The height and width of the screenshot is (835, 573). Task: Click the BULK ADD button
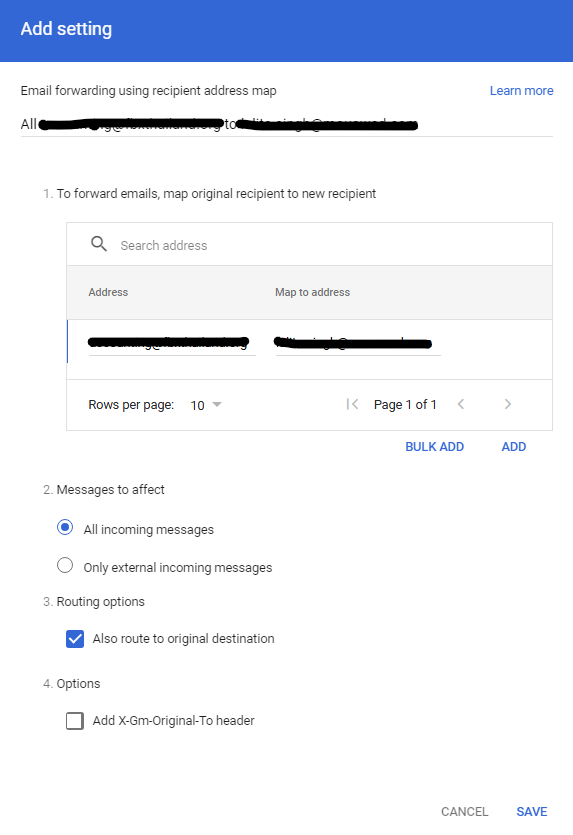435,447
